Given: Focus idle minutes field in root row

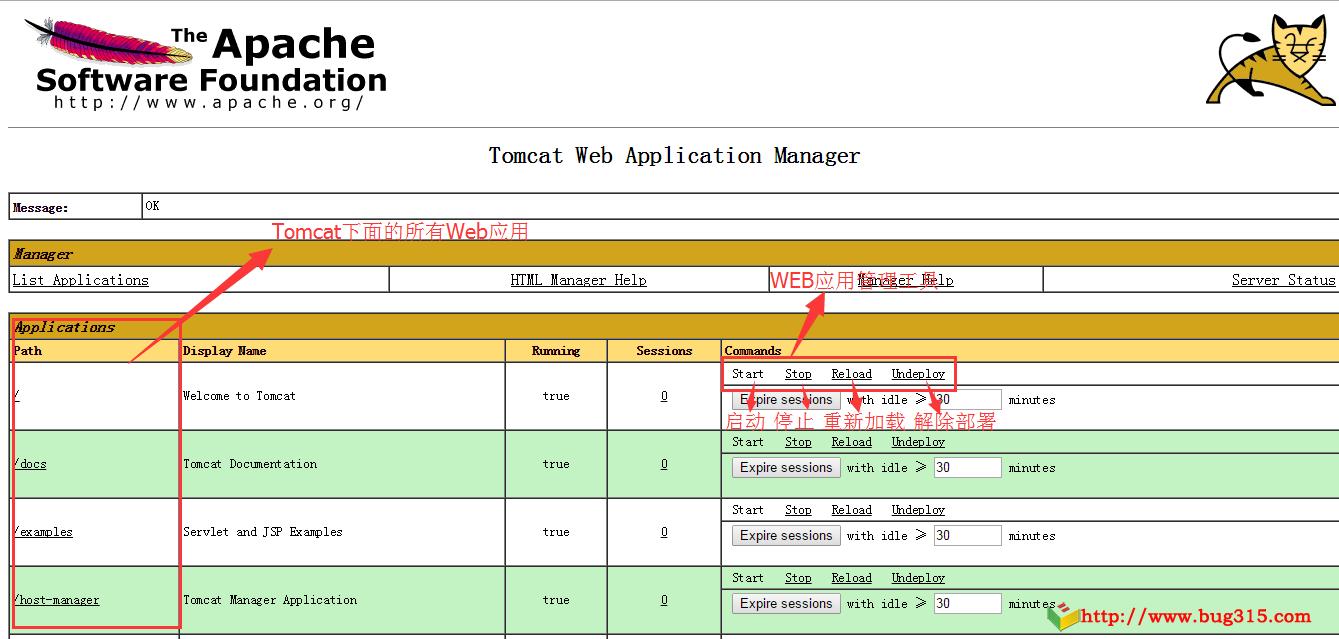Looking at the screenshot, I should point(967,400).
